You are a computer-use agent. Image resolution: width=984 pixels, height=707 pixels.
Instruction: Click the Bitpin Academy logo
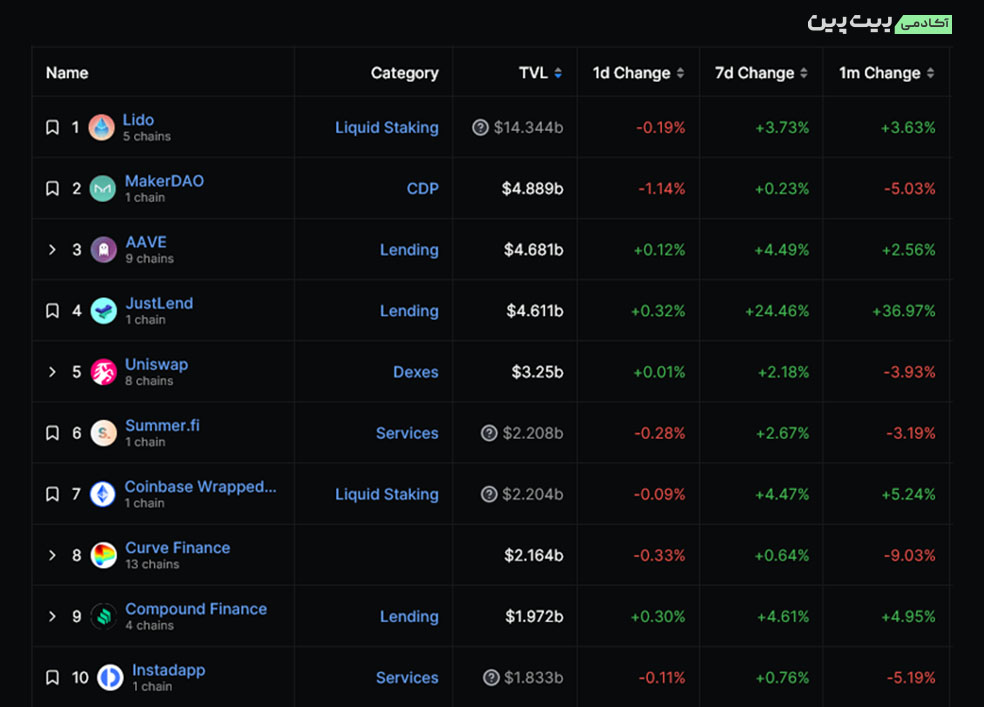(x=879, y=23)
